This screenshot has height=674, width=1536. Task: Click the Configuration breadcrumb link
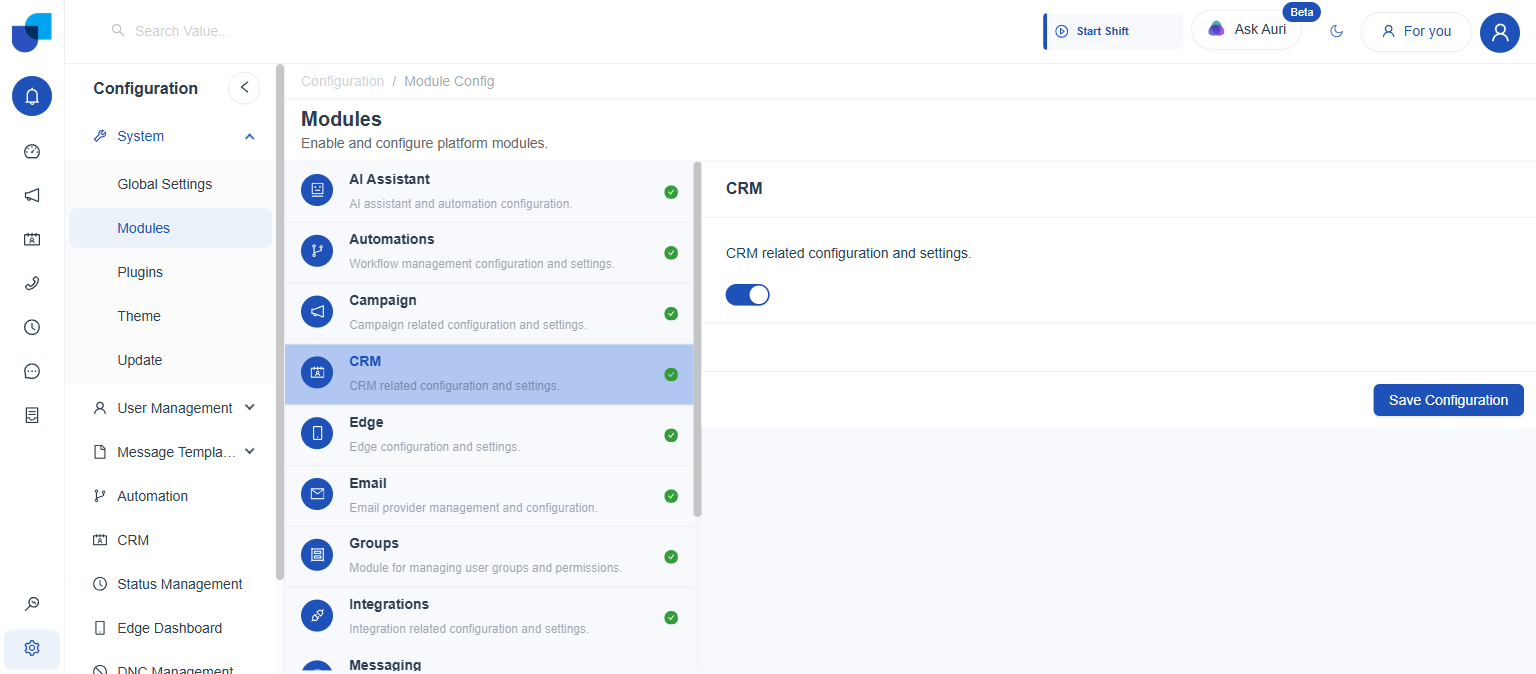click(342, 81)
